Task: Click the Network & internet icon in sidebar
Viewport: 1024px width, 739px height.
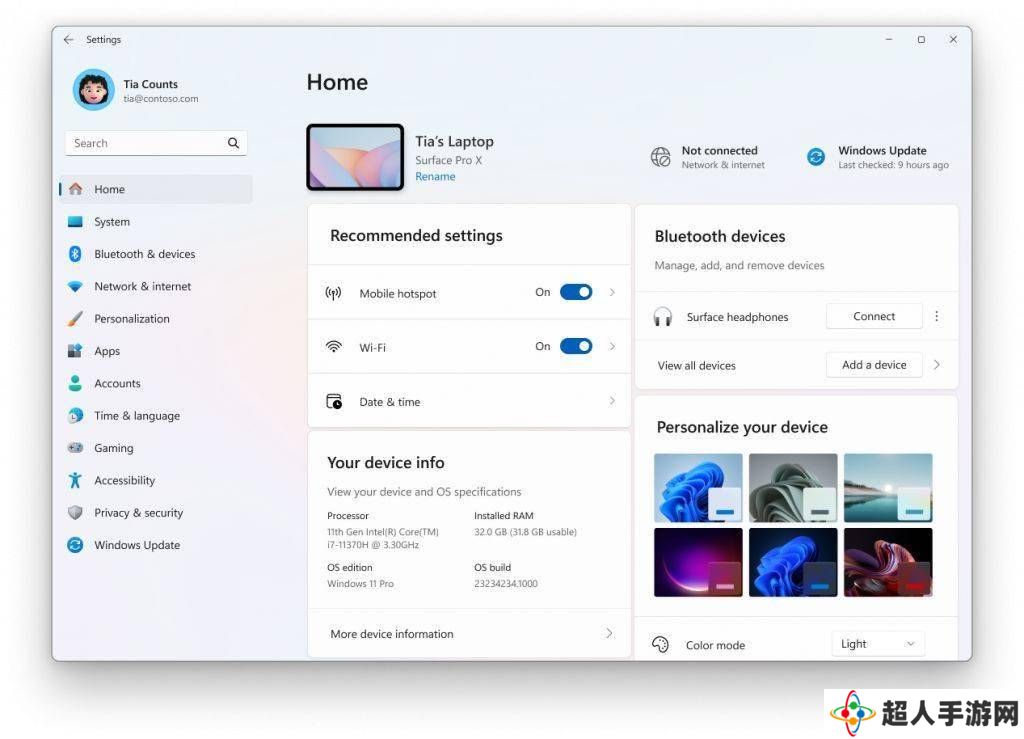Action: pyautogui.click(x=76, y=287)
